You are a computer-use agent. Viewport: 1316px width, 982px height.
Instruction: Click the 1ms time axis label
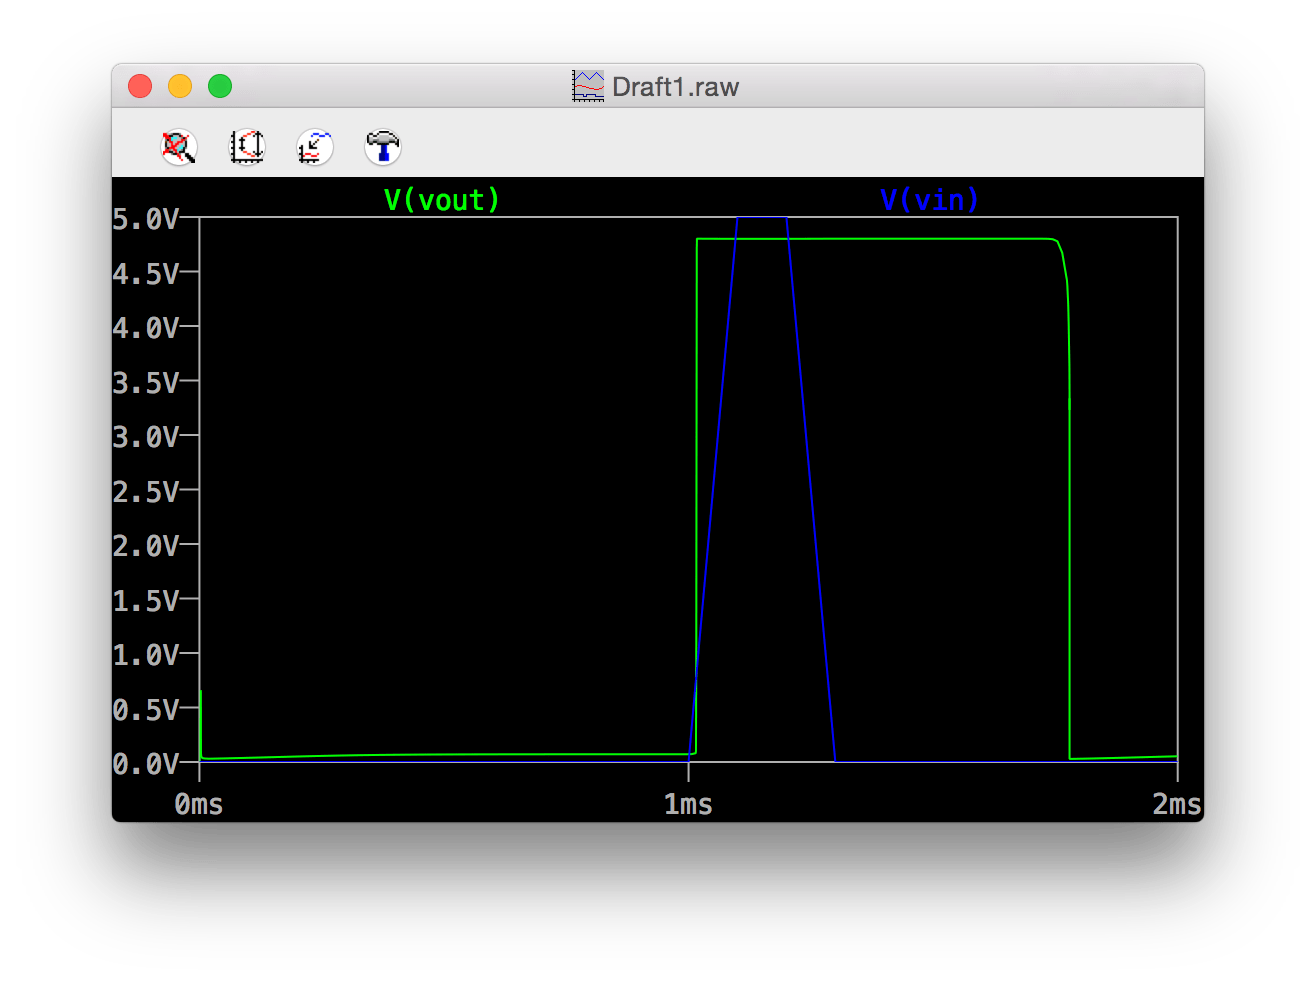click(688, 804)
